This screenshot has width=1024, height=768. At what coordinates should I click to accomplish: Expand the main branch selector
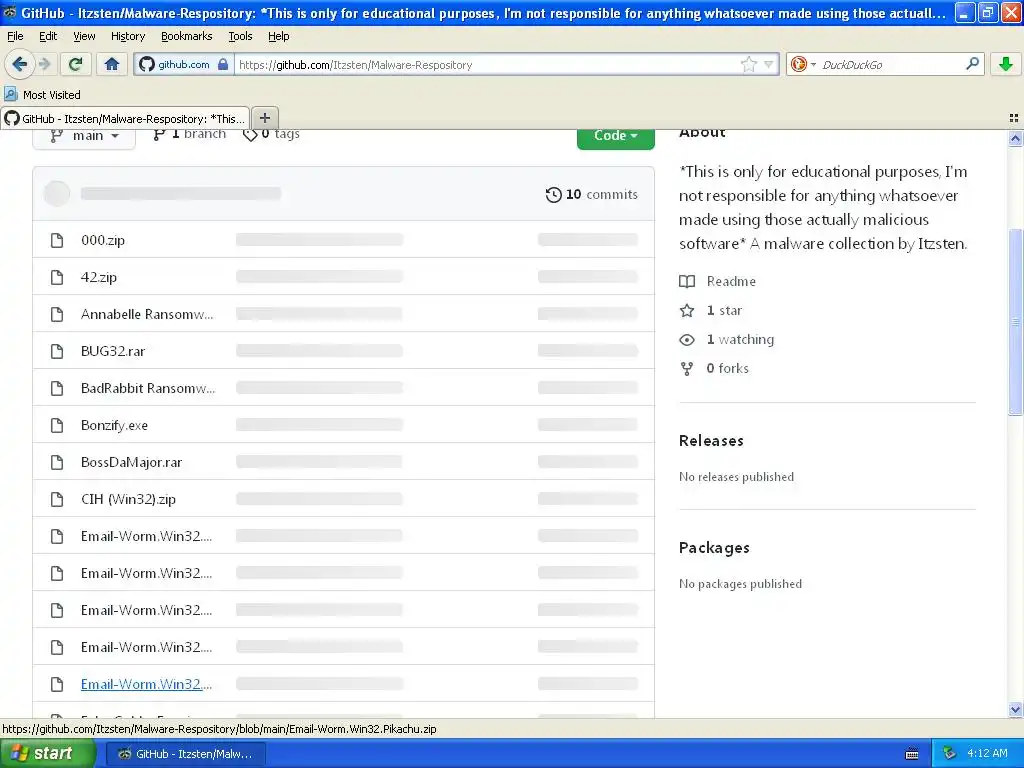click(84, 136)
